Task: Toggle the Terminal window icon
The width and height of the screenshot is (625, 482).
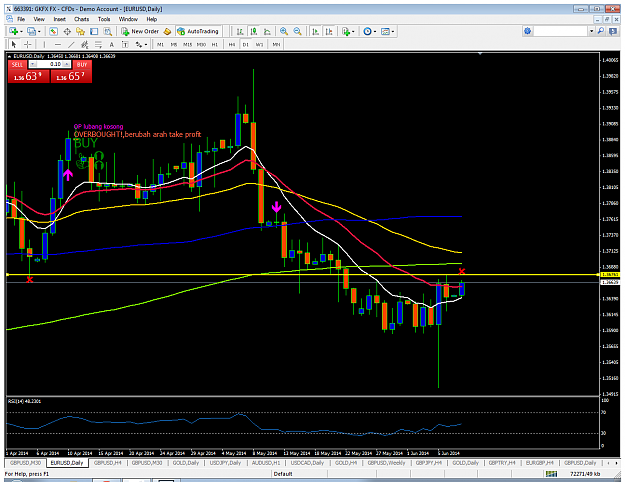Action: [94, 31]
